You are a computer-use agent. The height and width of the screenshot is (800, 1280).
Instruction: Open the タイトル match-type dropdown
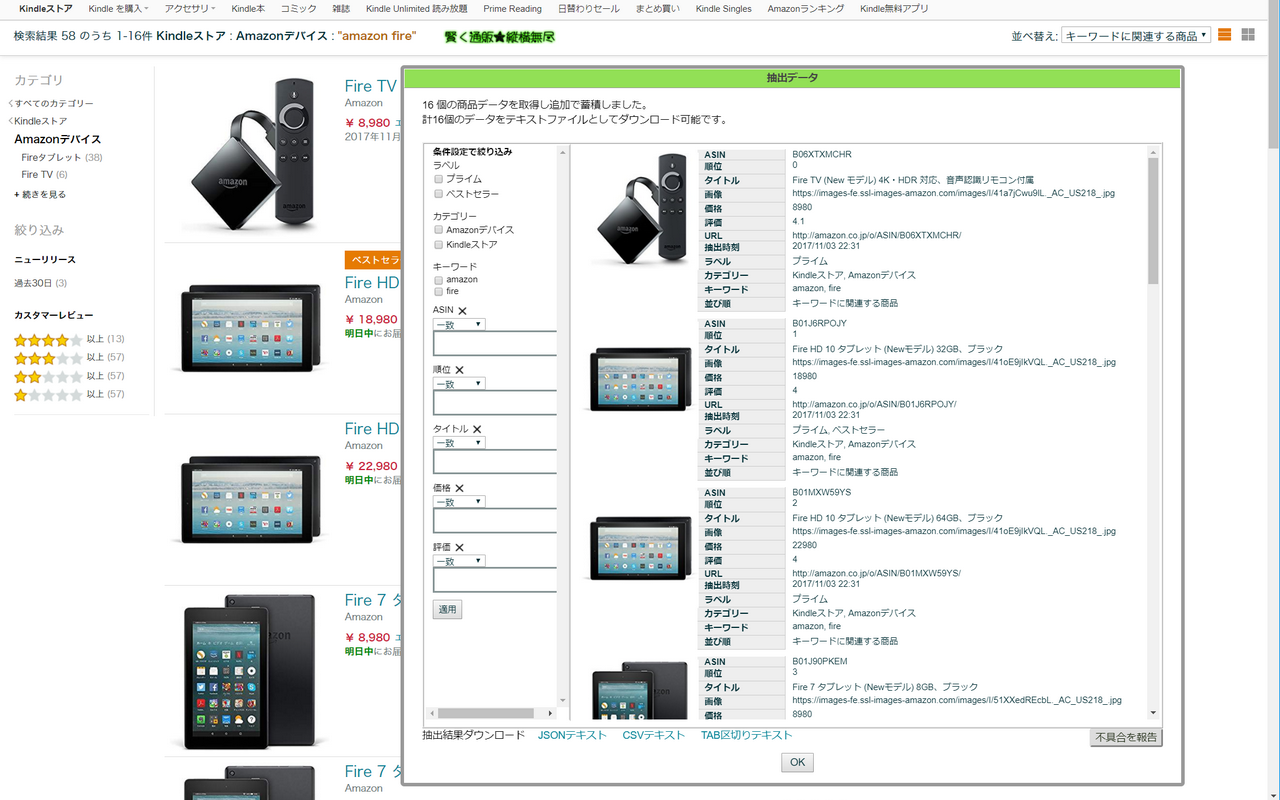459,442
